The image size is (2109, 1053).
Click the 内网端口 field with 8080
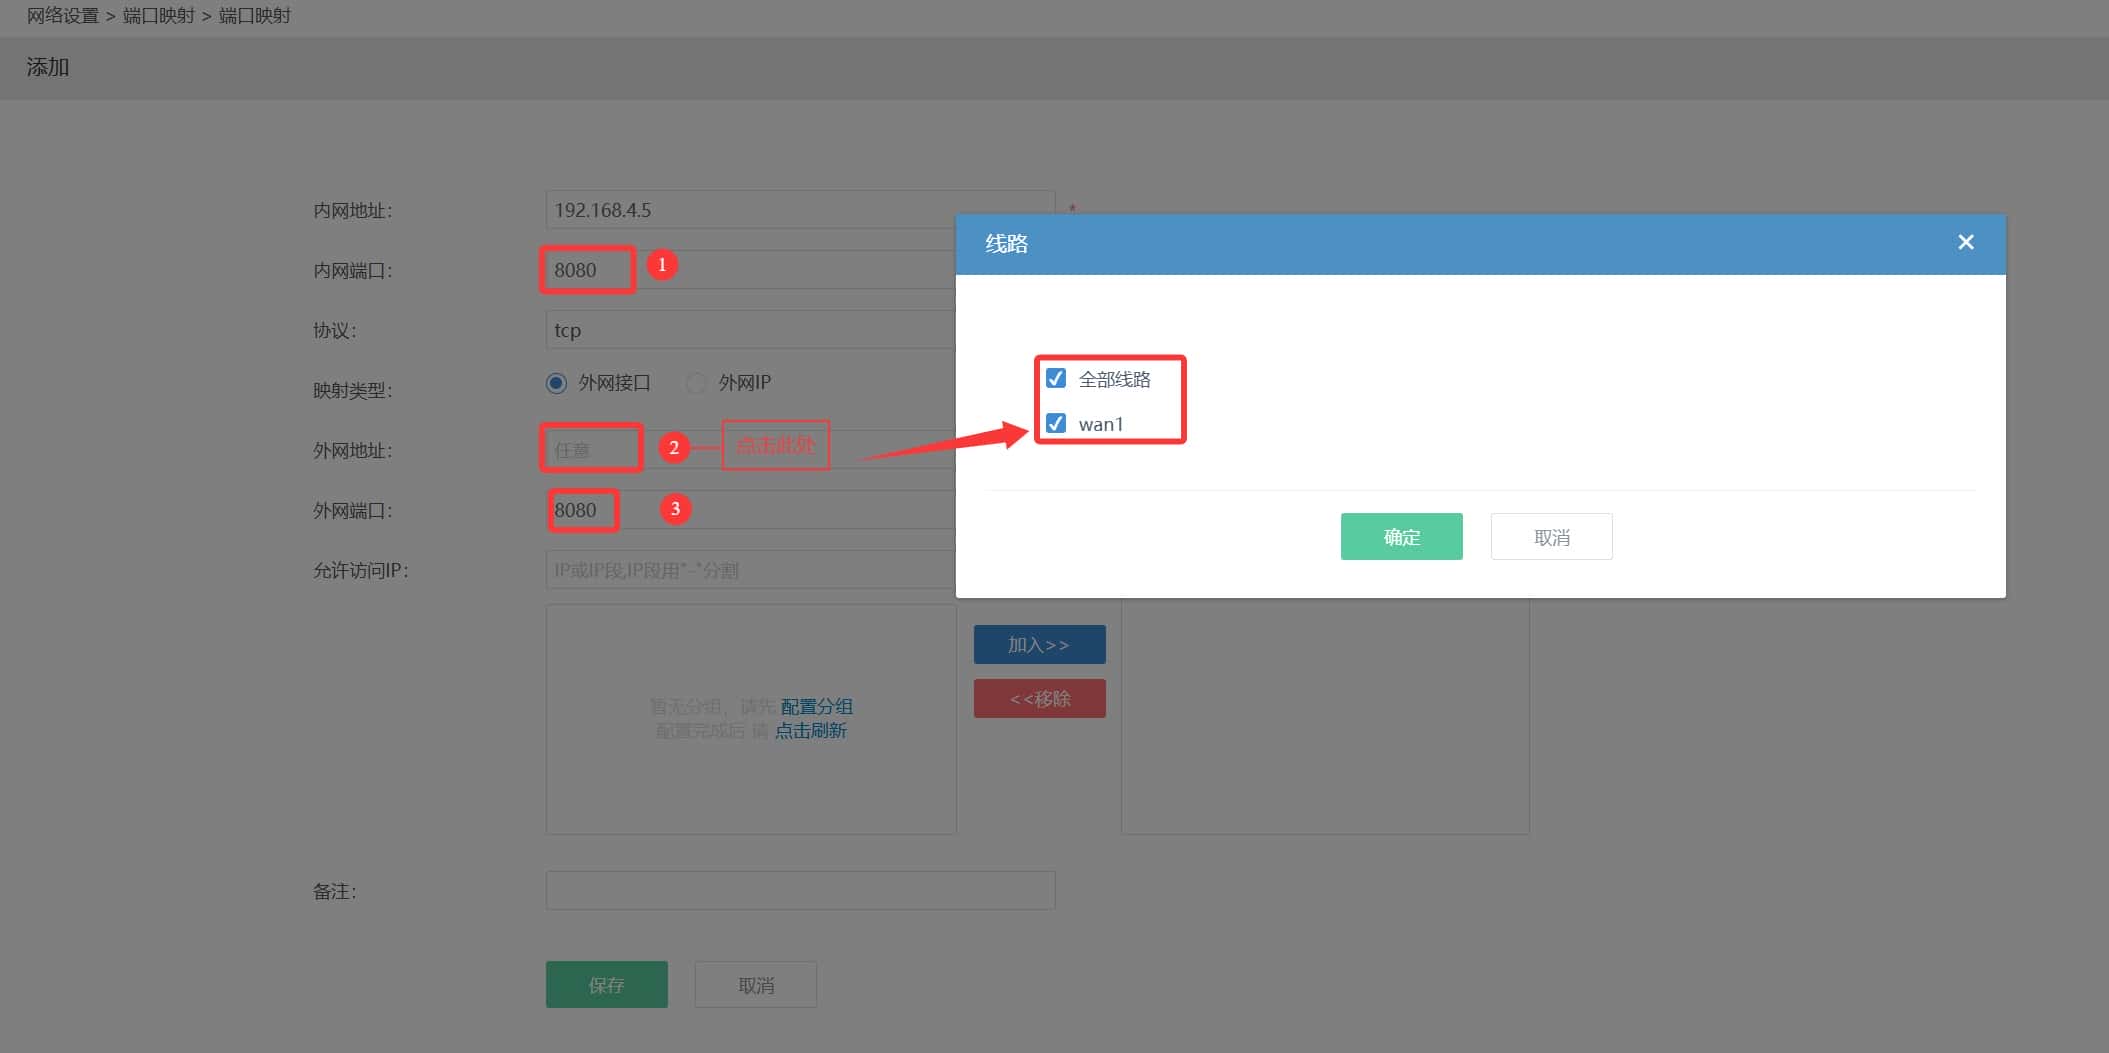point(750,270)
